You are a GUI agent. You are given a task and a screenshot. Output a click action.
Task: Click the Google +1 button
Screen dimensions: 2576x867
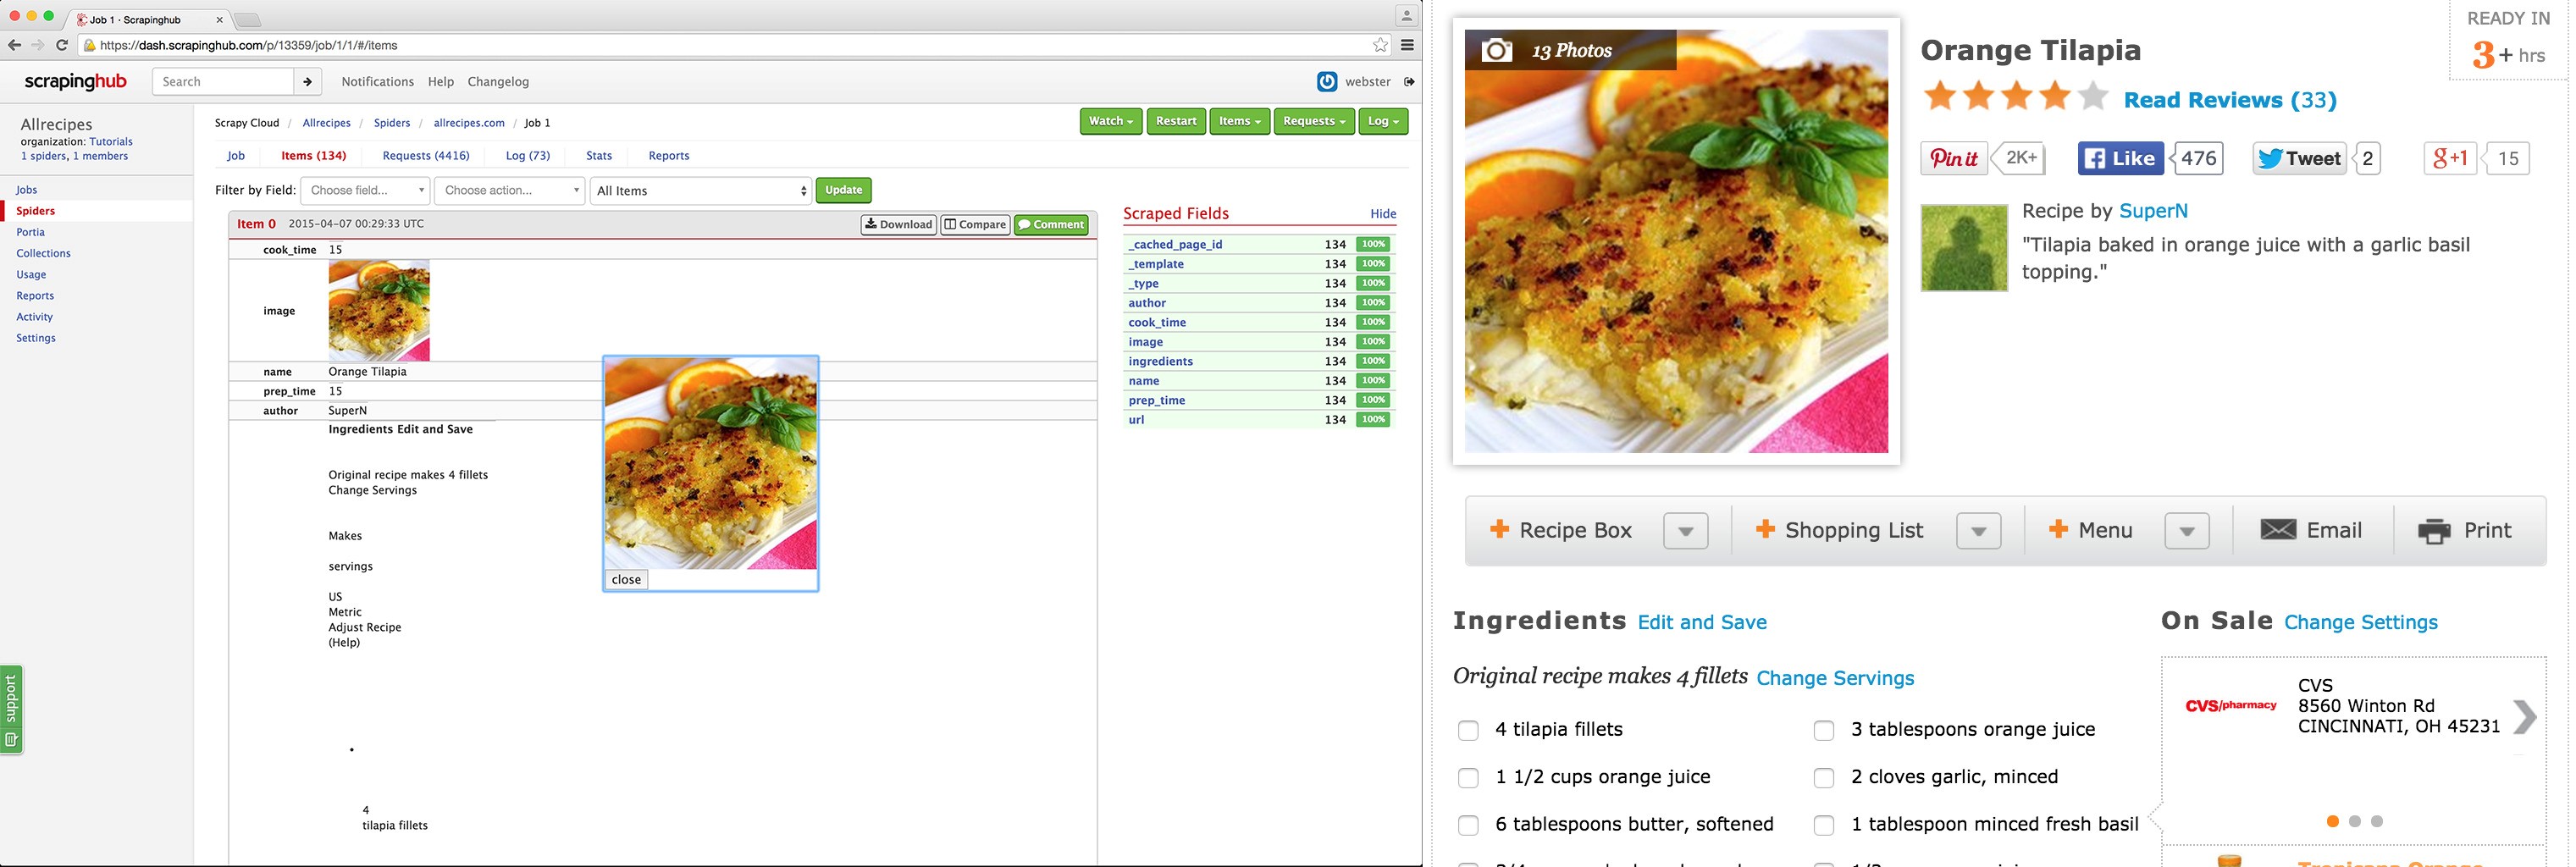[2449, 158]
